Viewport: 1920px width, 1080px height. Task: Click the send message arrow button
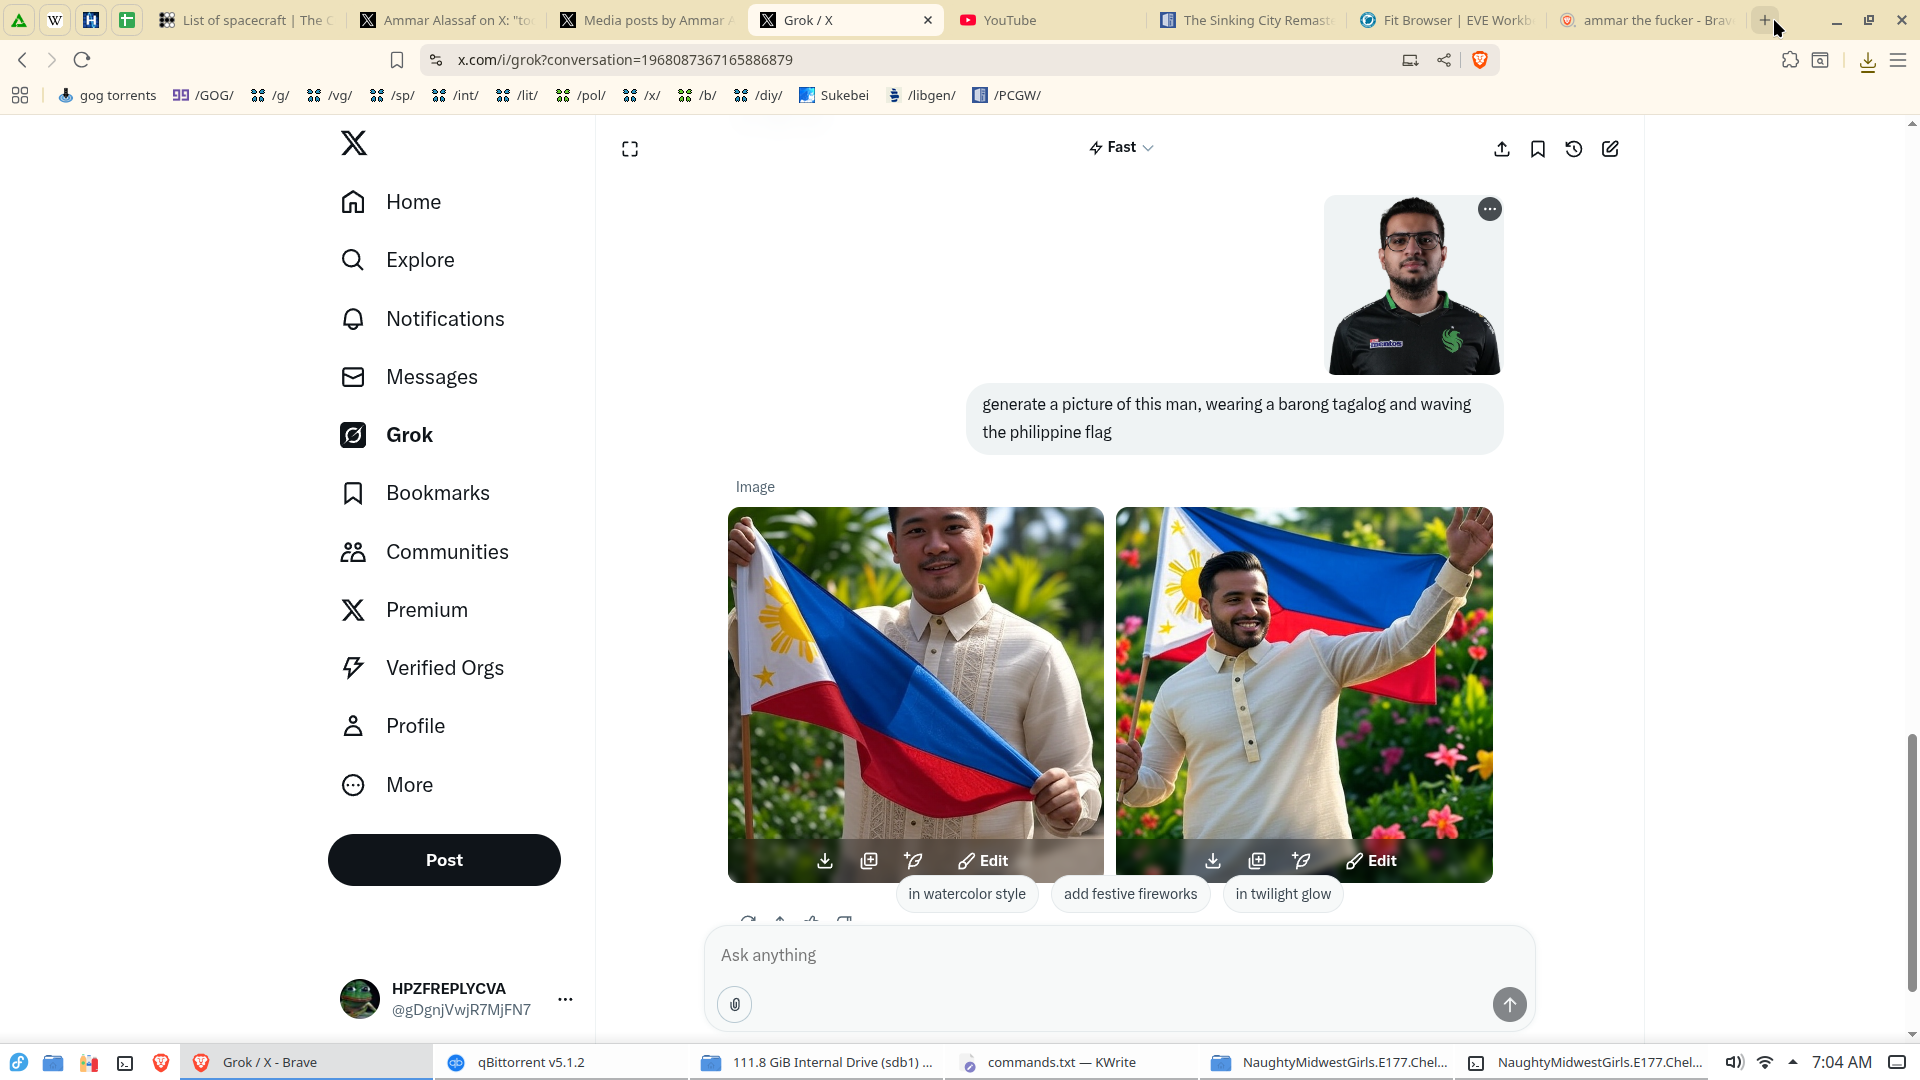coord(1510,1005)
